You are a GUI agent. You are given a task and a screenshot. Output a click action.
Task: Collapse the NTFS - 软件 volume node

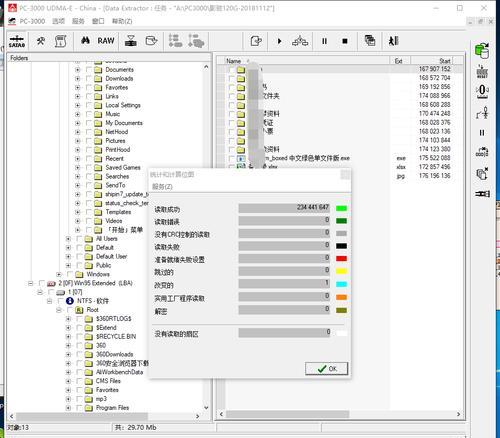(x=49, y=301)
